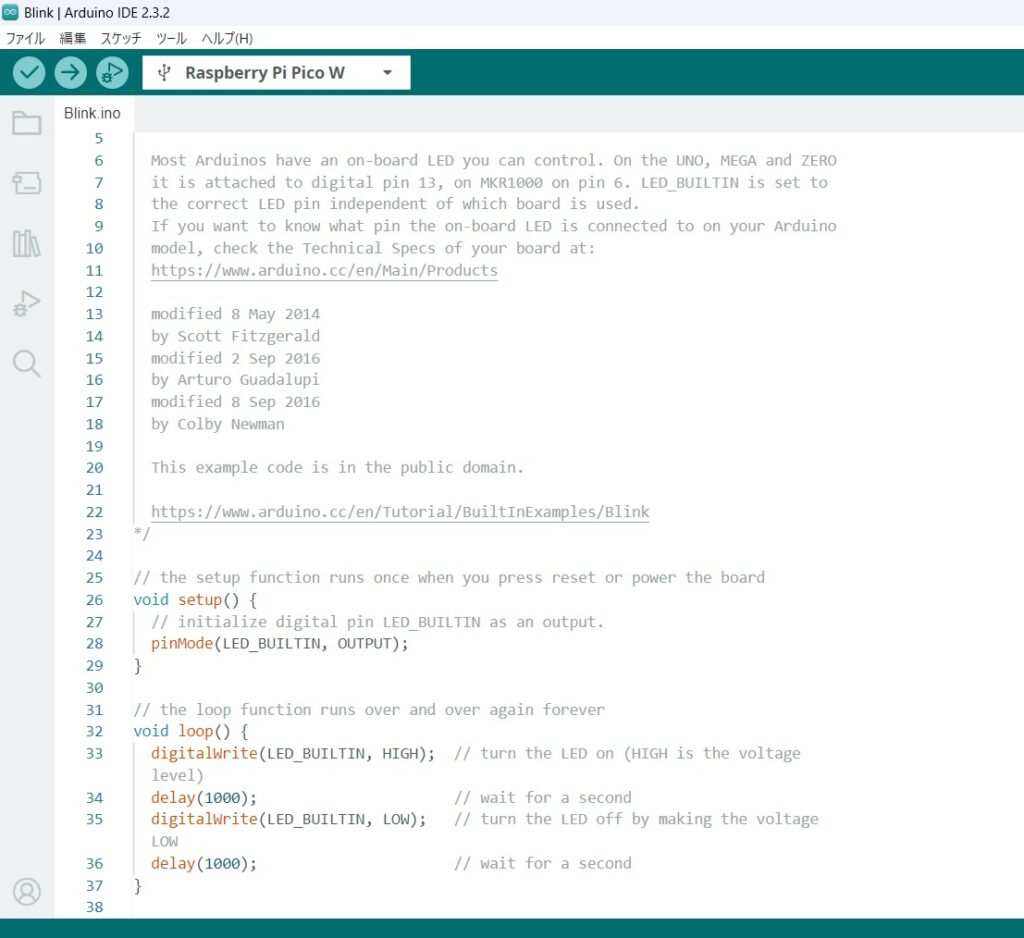Click line number 32 in the gutter

[x=94, y=732]
